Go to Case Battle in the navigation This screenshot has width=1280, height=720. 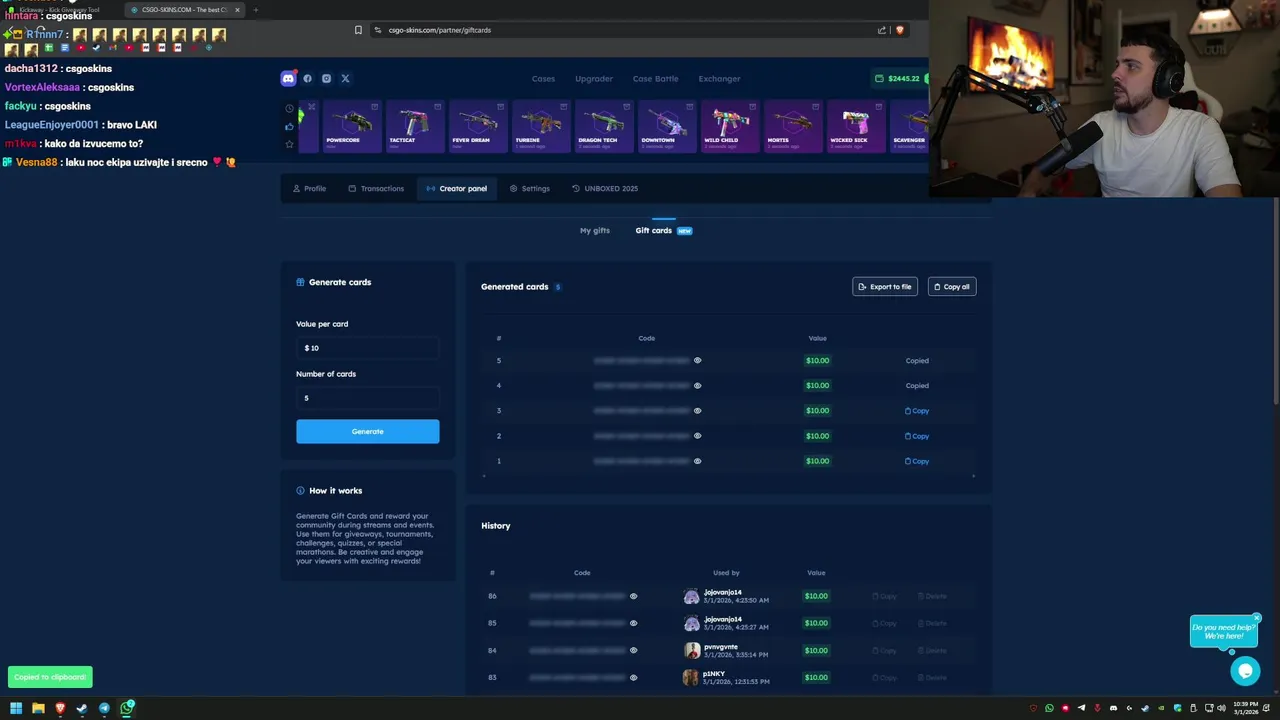point(655,78)
